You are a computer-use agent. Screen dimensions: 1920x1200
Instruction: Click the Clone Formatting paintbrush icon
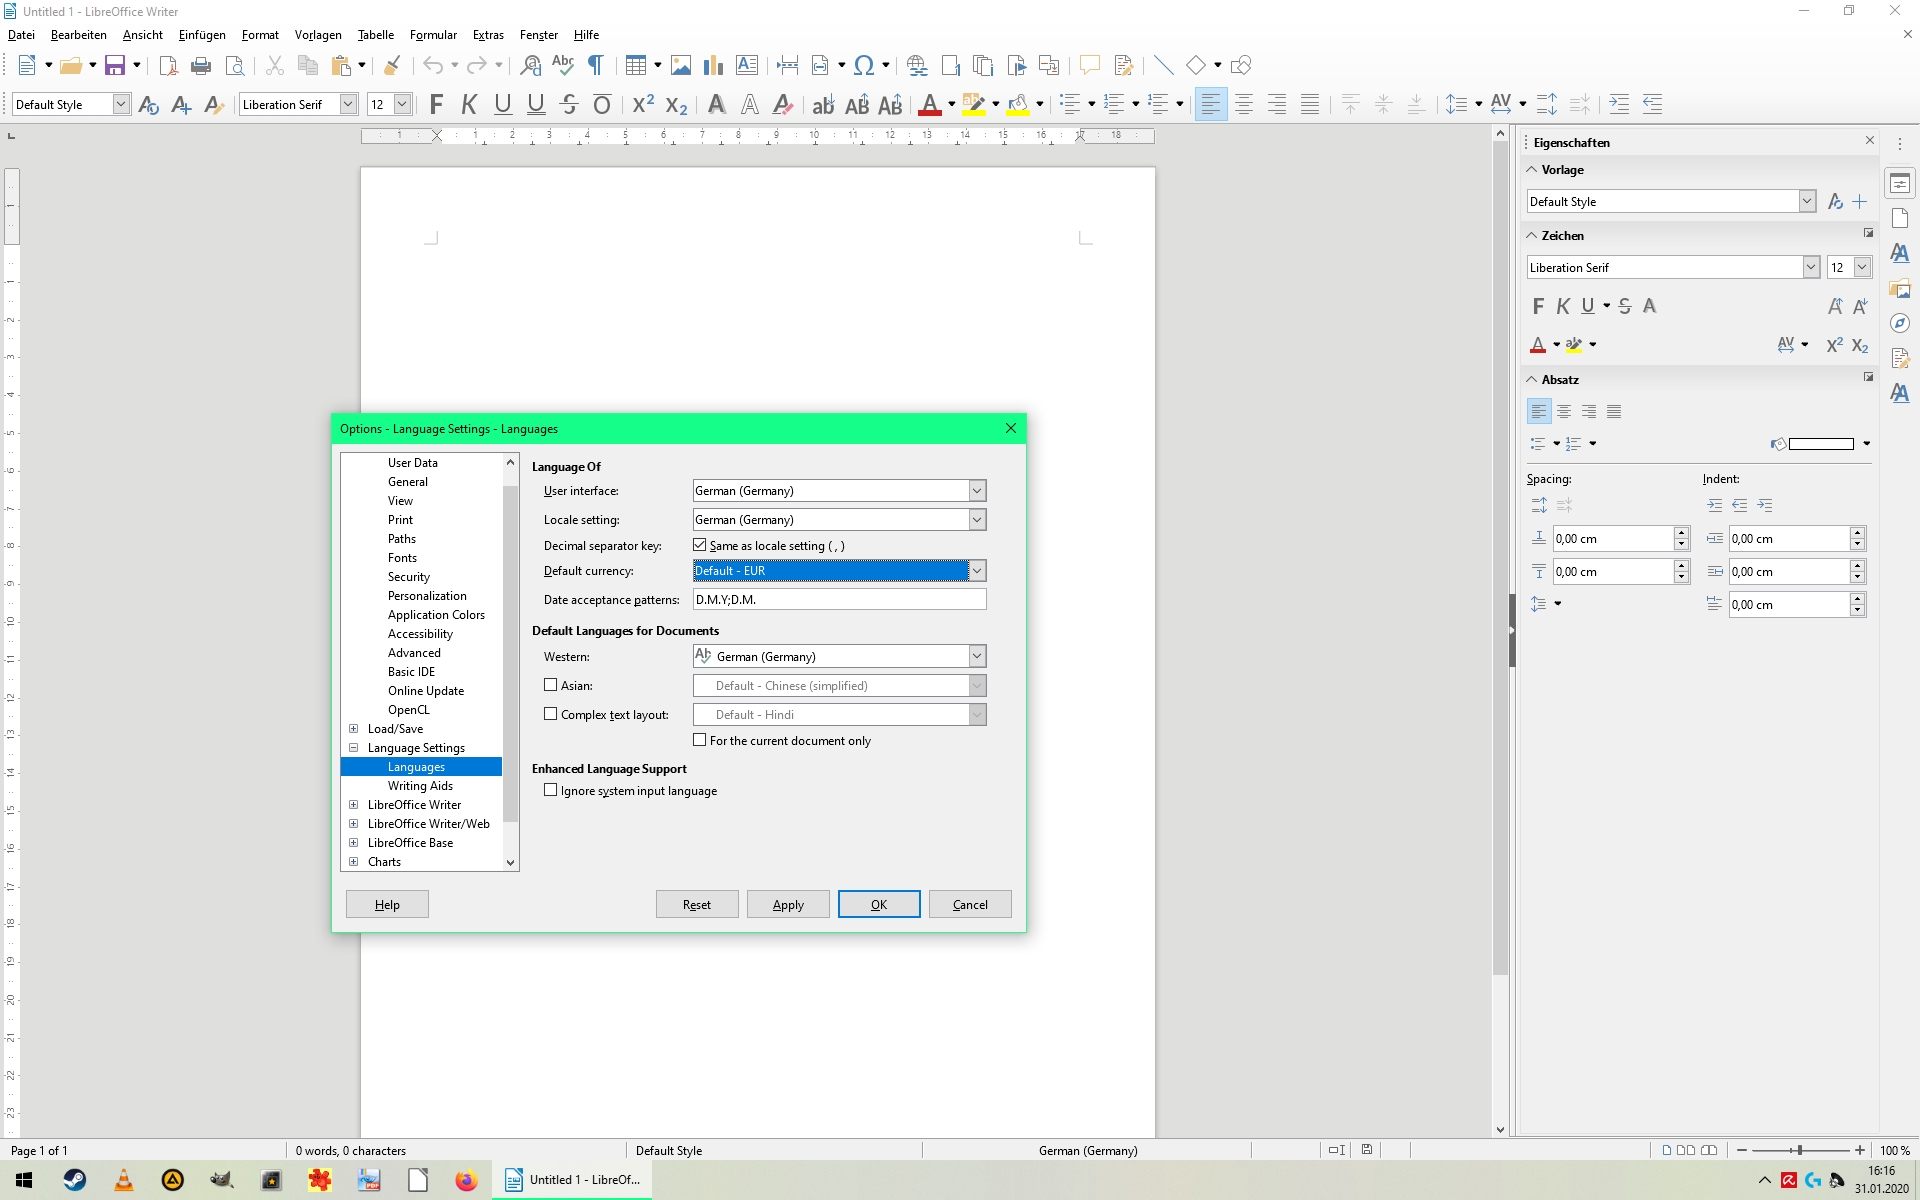392,66
